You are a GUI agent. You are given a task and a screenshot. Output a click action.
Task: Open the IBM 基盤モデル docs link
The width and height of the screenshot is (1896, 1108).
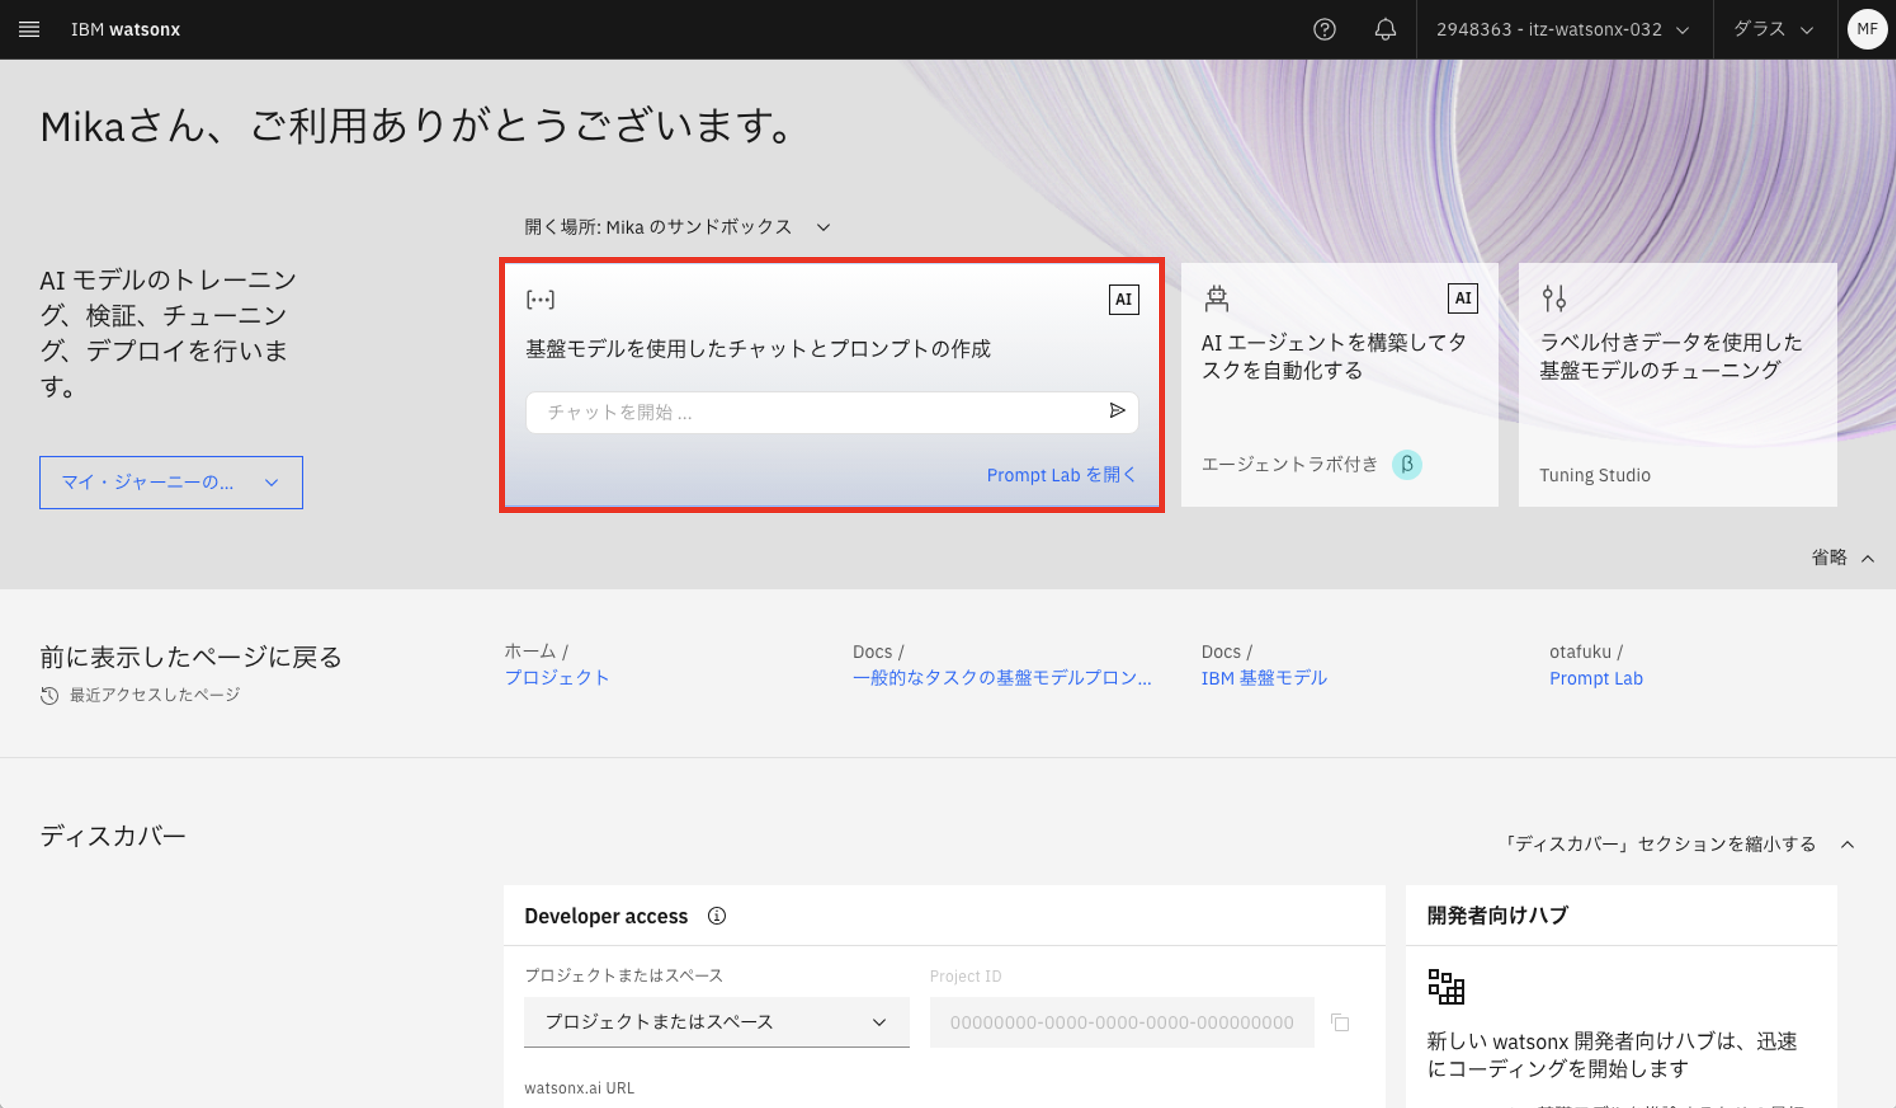tap(1263, 678)
